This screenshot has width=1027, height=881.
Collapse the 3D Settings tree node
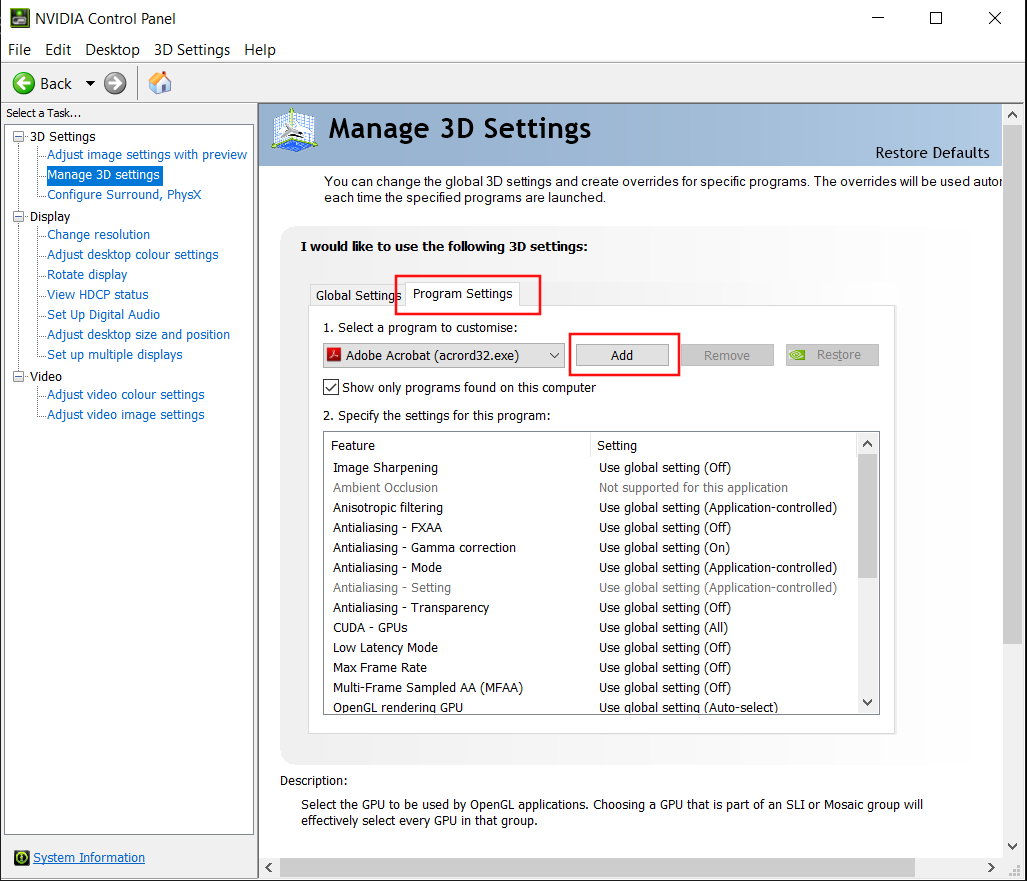(x=18, y=136)
